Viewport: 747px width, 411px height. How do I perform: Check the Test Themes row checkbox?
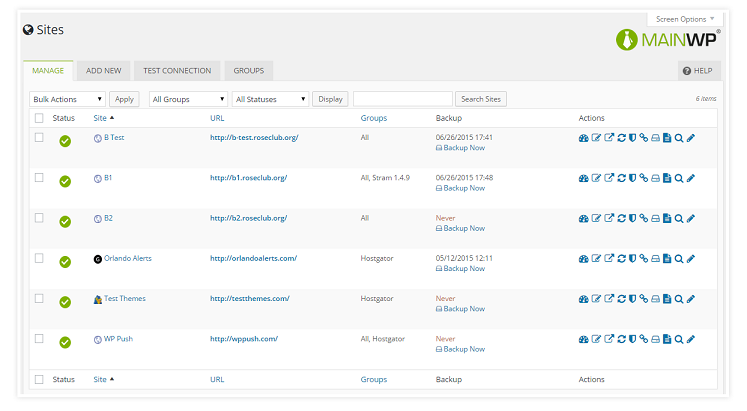(39, 299)
